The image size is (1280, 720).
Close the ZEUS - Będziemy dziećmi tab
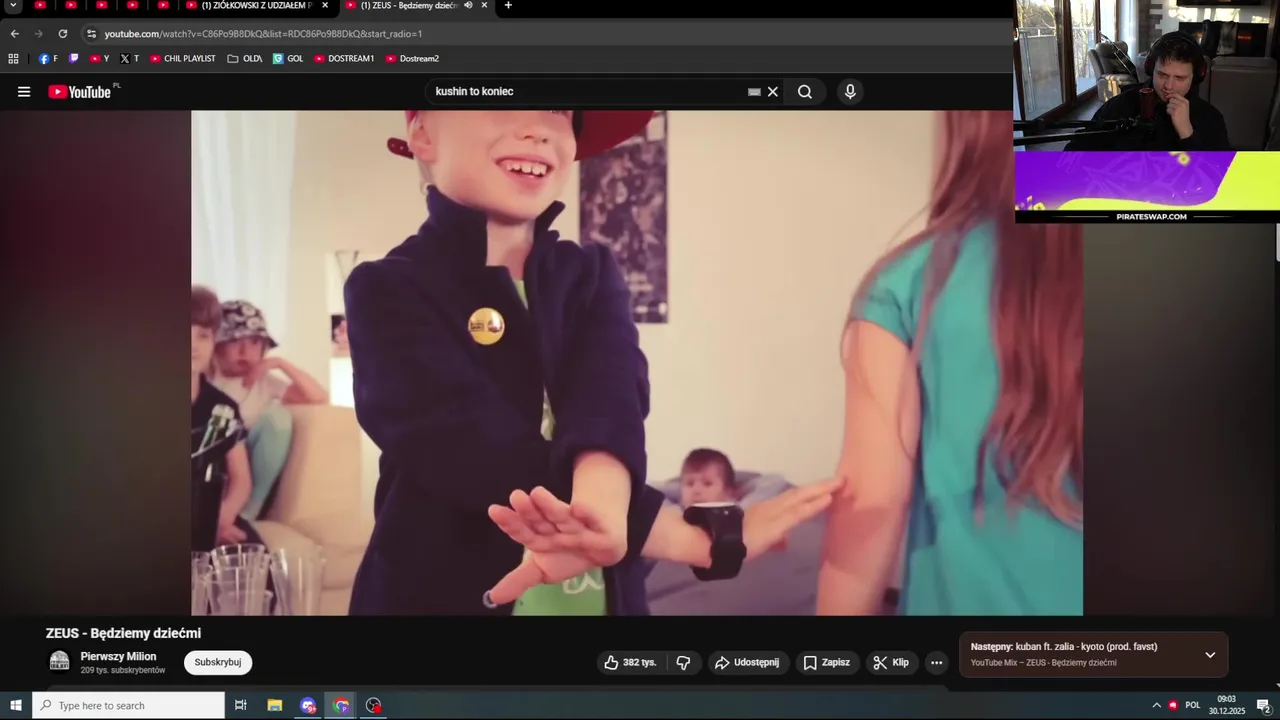point(485,5)
